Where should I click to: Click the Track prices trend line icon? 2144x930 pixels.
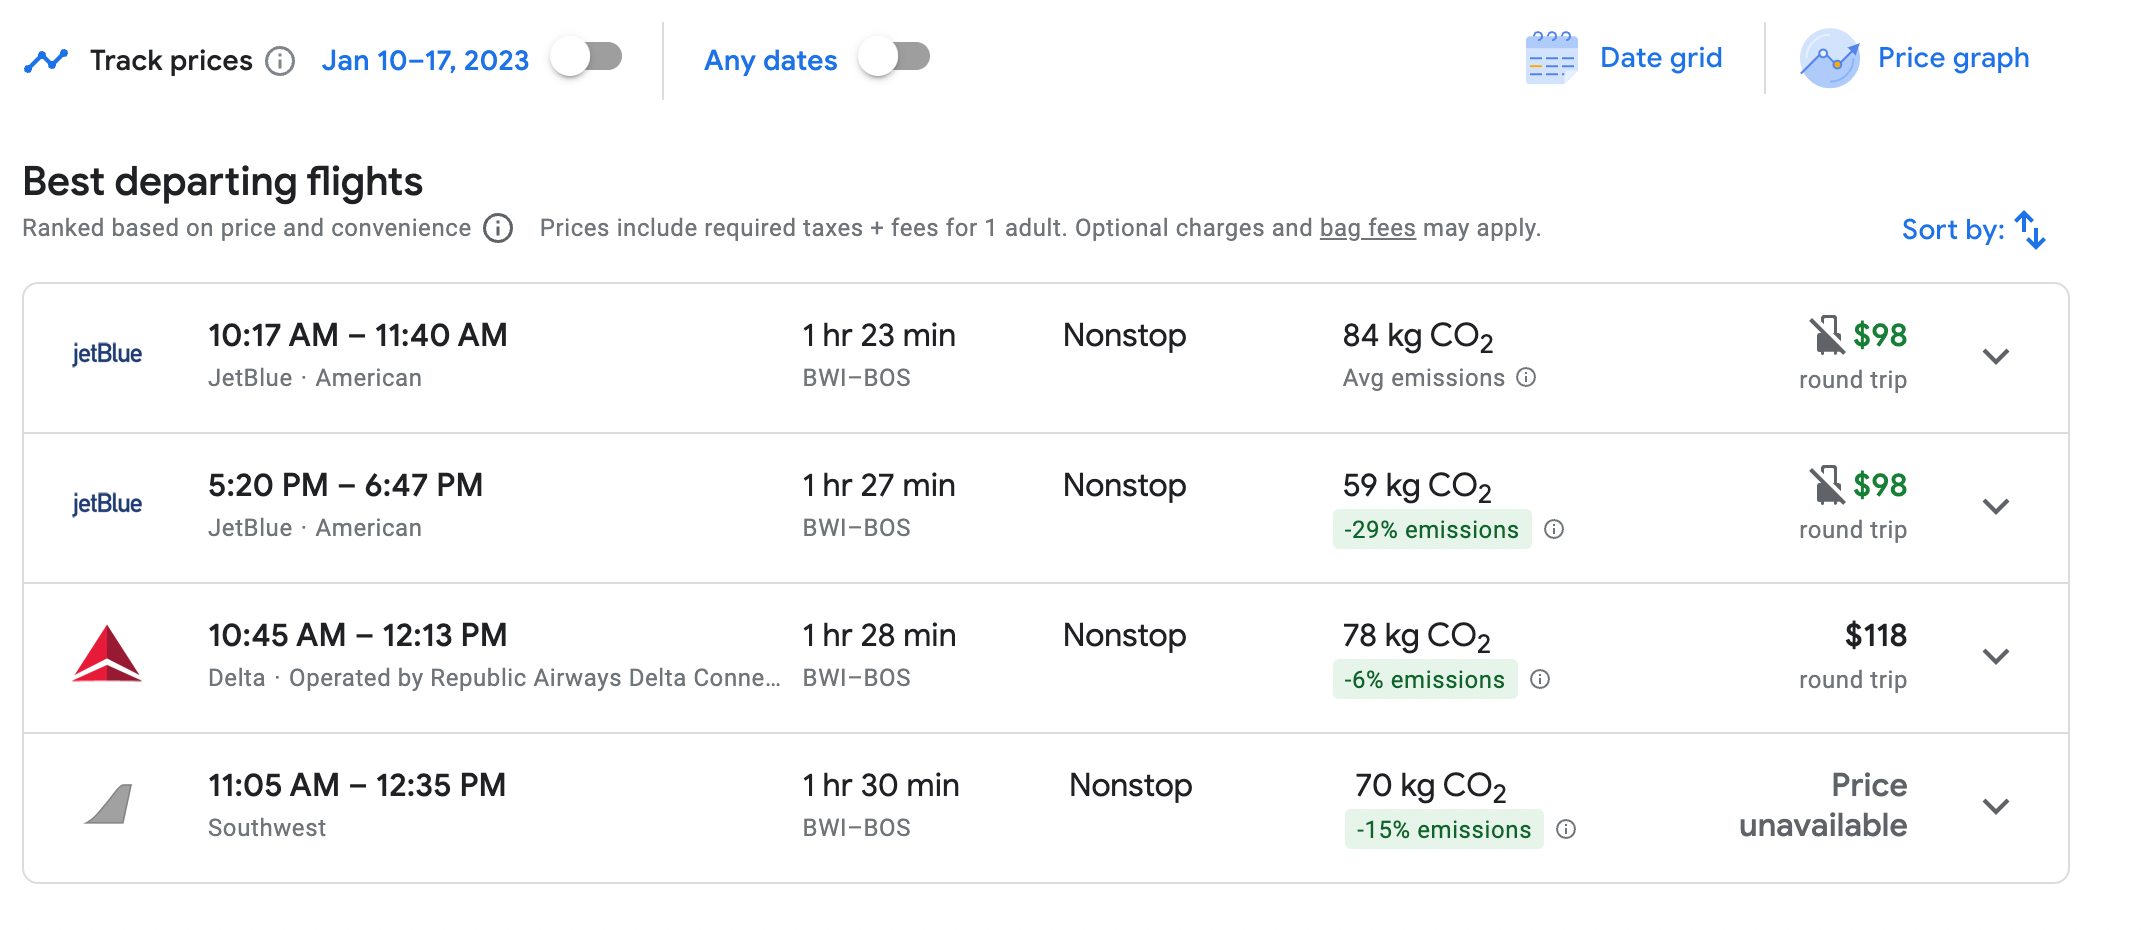[x=46, y=60]
